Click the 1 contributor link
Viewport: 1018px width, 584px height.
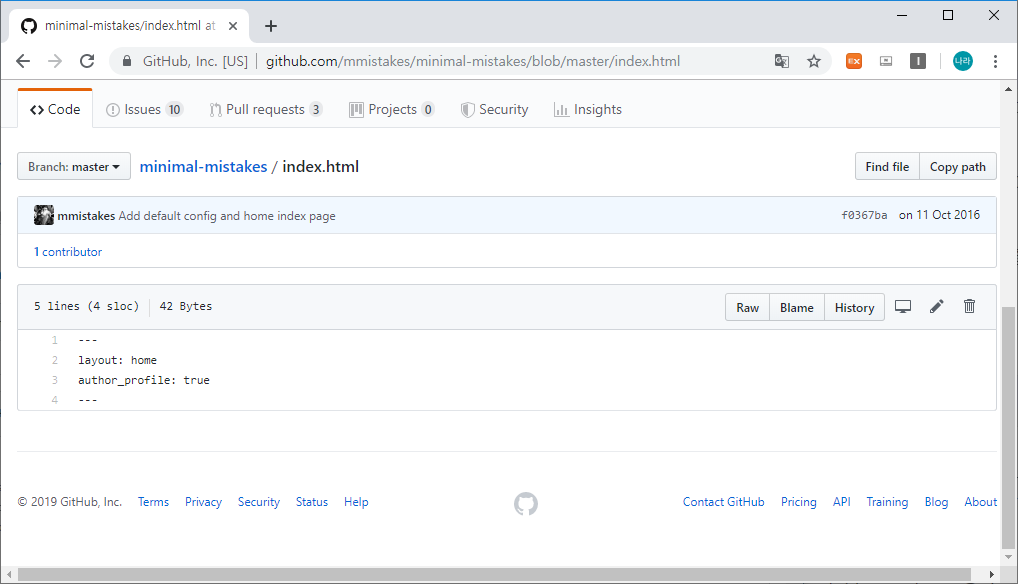click(68, 252)
